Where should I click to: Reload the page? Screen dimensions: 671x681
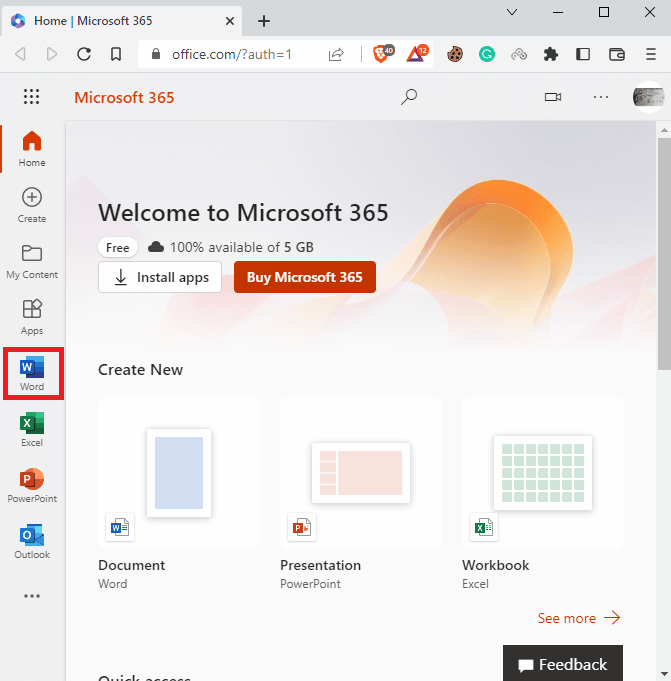click(x=84, y=54)
